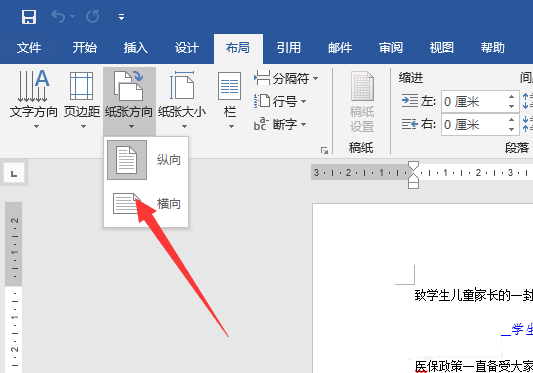Switch to the 插入 ribbon tab

[x=136, y=48]
